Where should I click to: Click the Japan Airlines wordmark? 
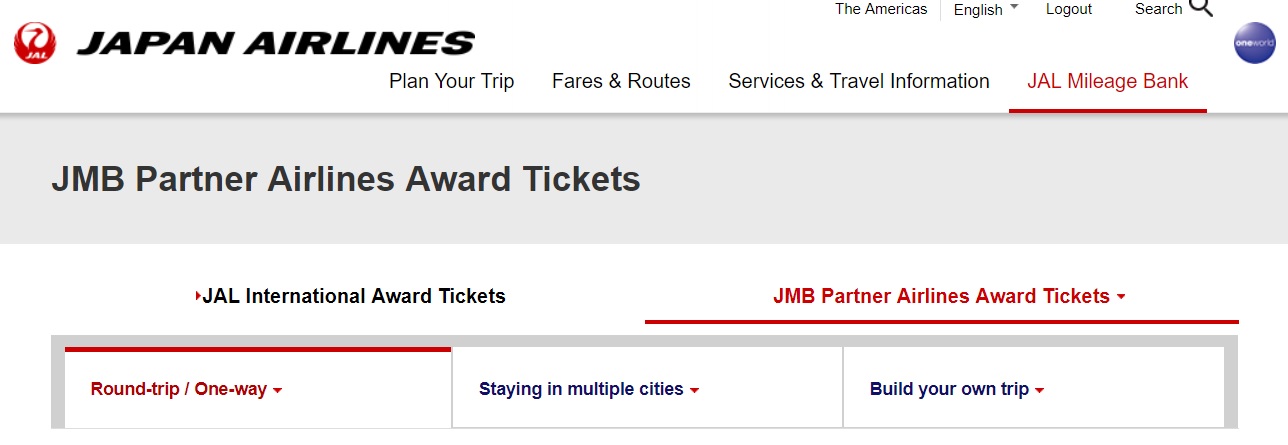[275, 43]
